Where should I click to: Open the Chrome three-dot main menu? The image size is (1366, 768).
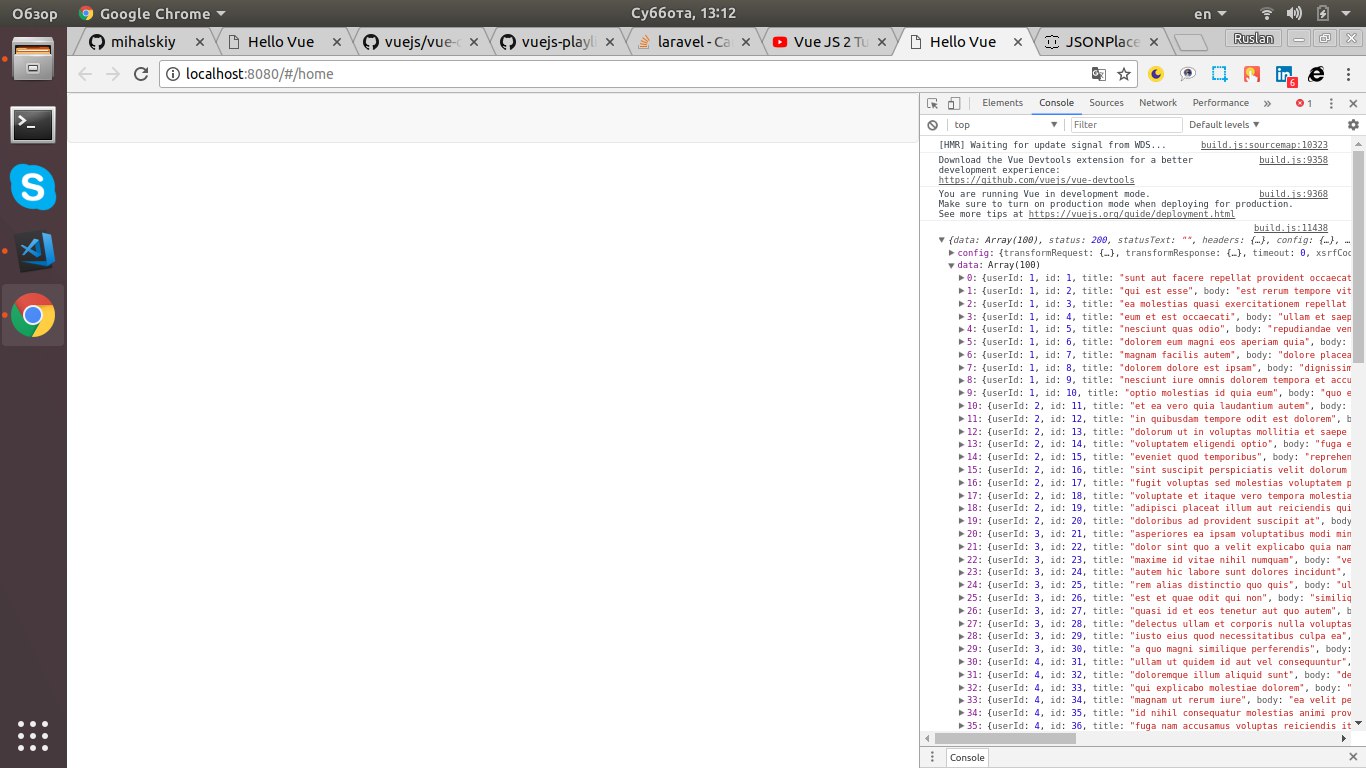coord(1347,74)
